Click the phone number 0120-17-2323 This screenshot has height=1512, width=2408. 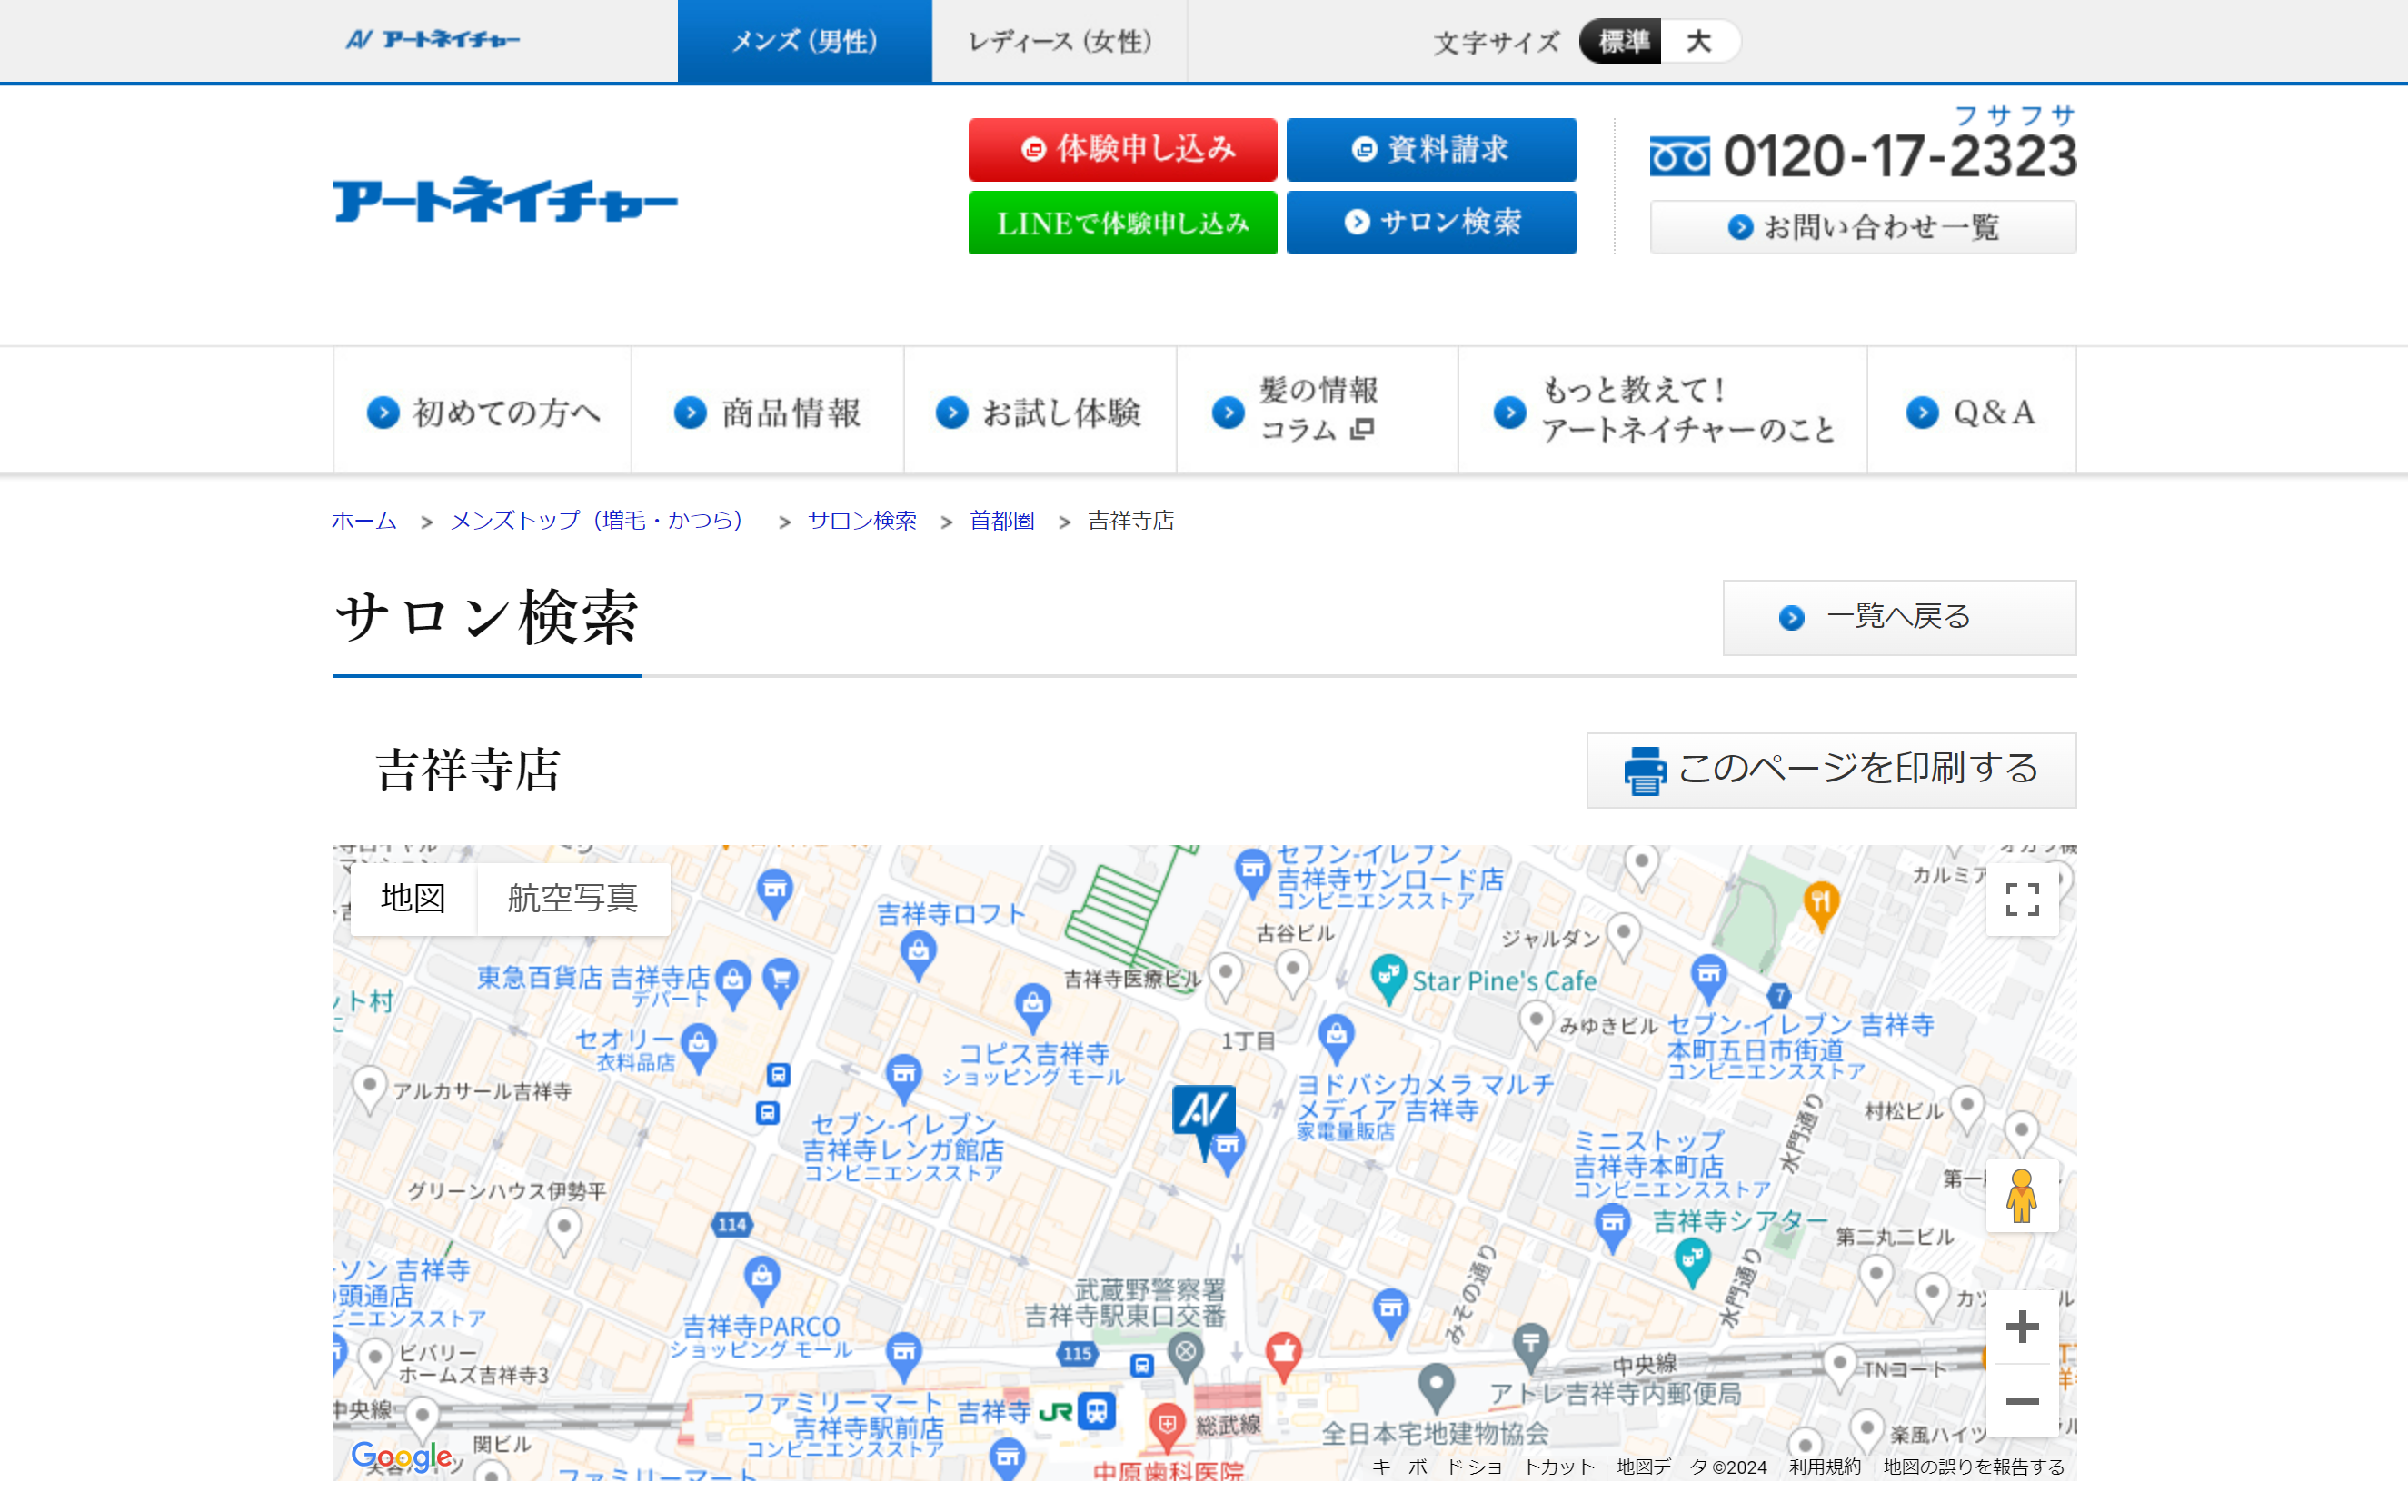pos(1900,157)
